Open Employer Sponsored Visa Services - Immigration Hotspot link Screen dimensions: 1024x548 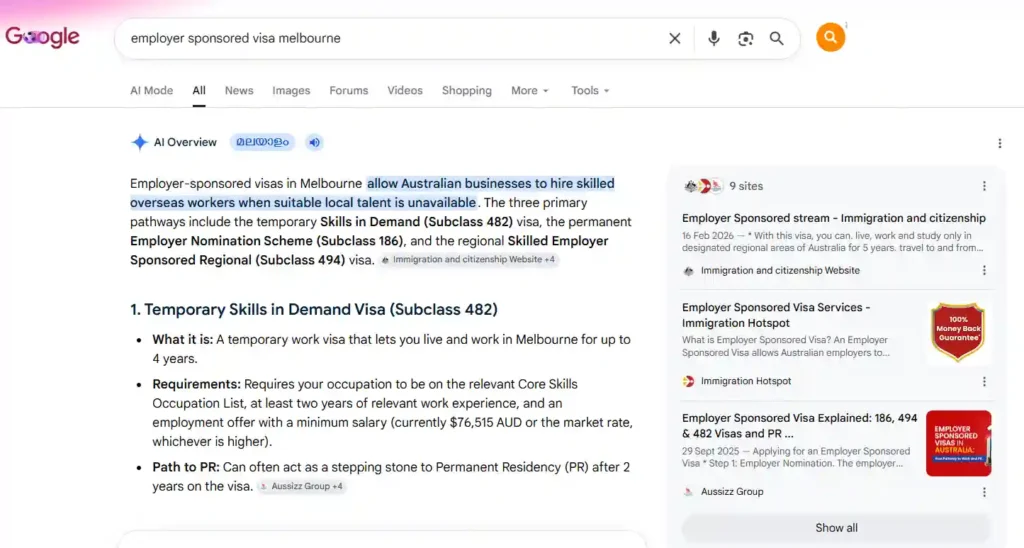pyautogui.click(x=776, y=315)
